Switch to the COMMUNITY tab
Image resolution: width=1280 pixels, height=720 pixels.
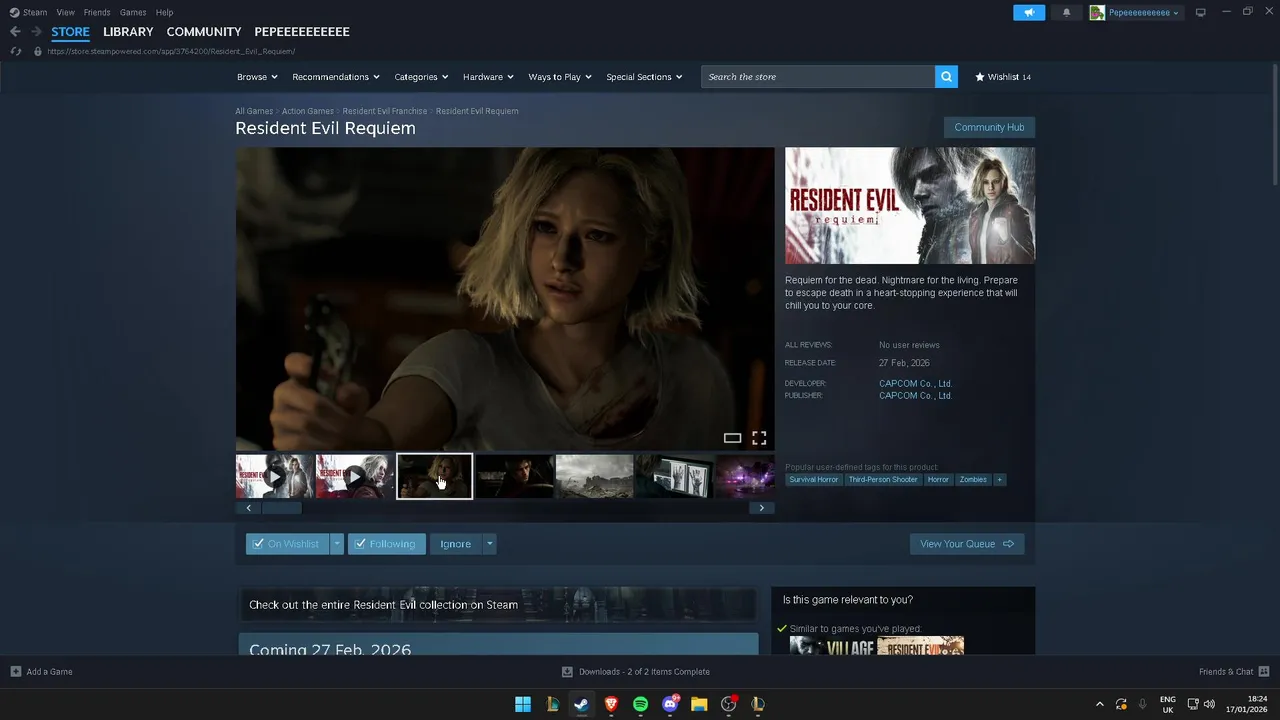click(204, 32)
